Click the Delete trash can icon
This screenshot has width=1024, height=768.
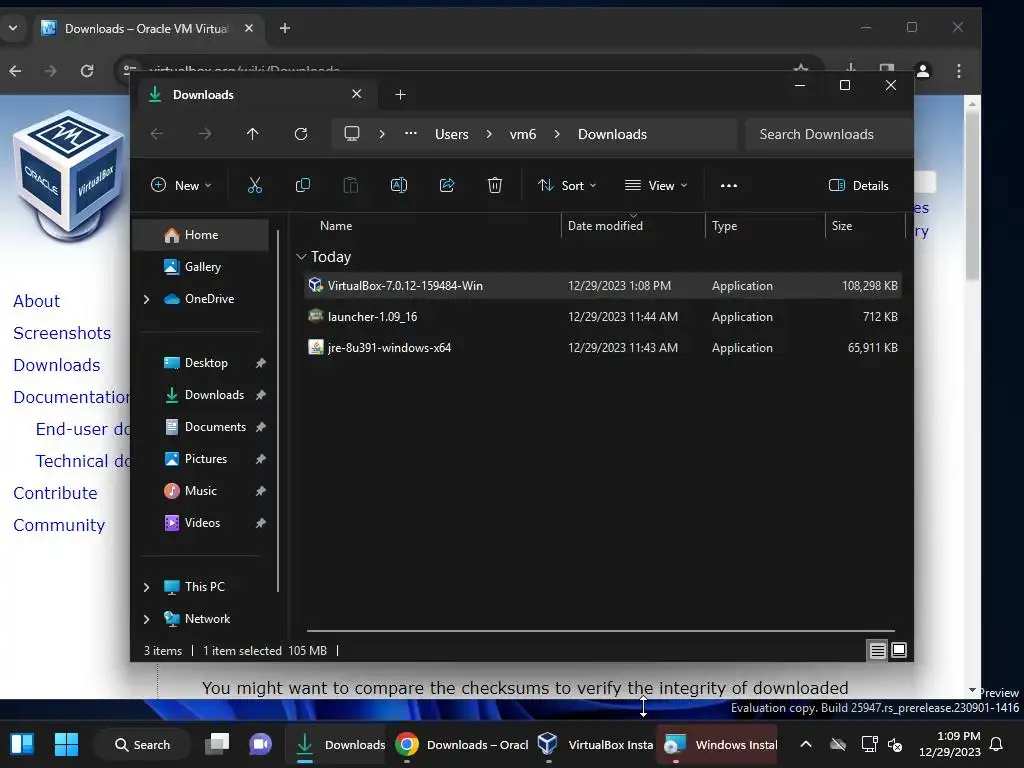coord(495,185)
